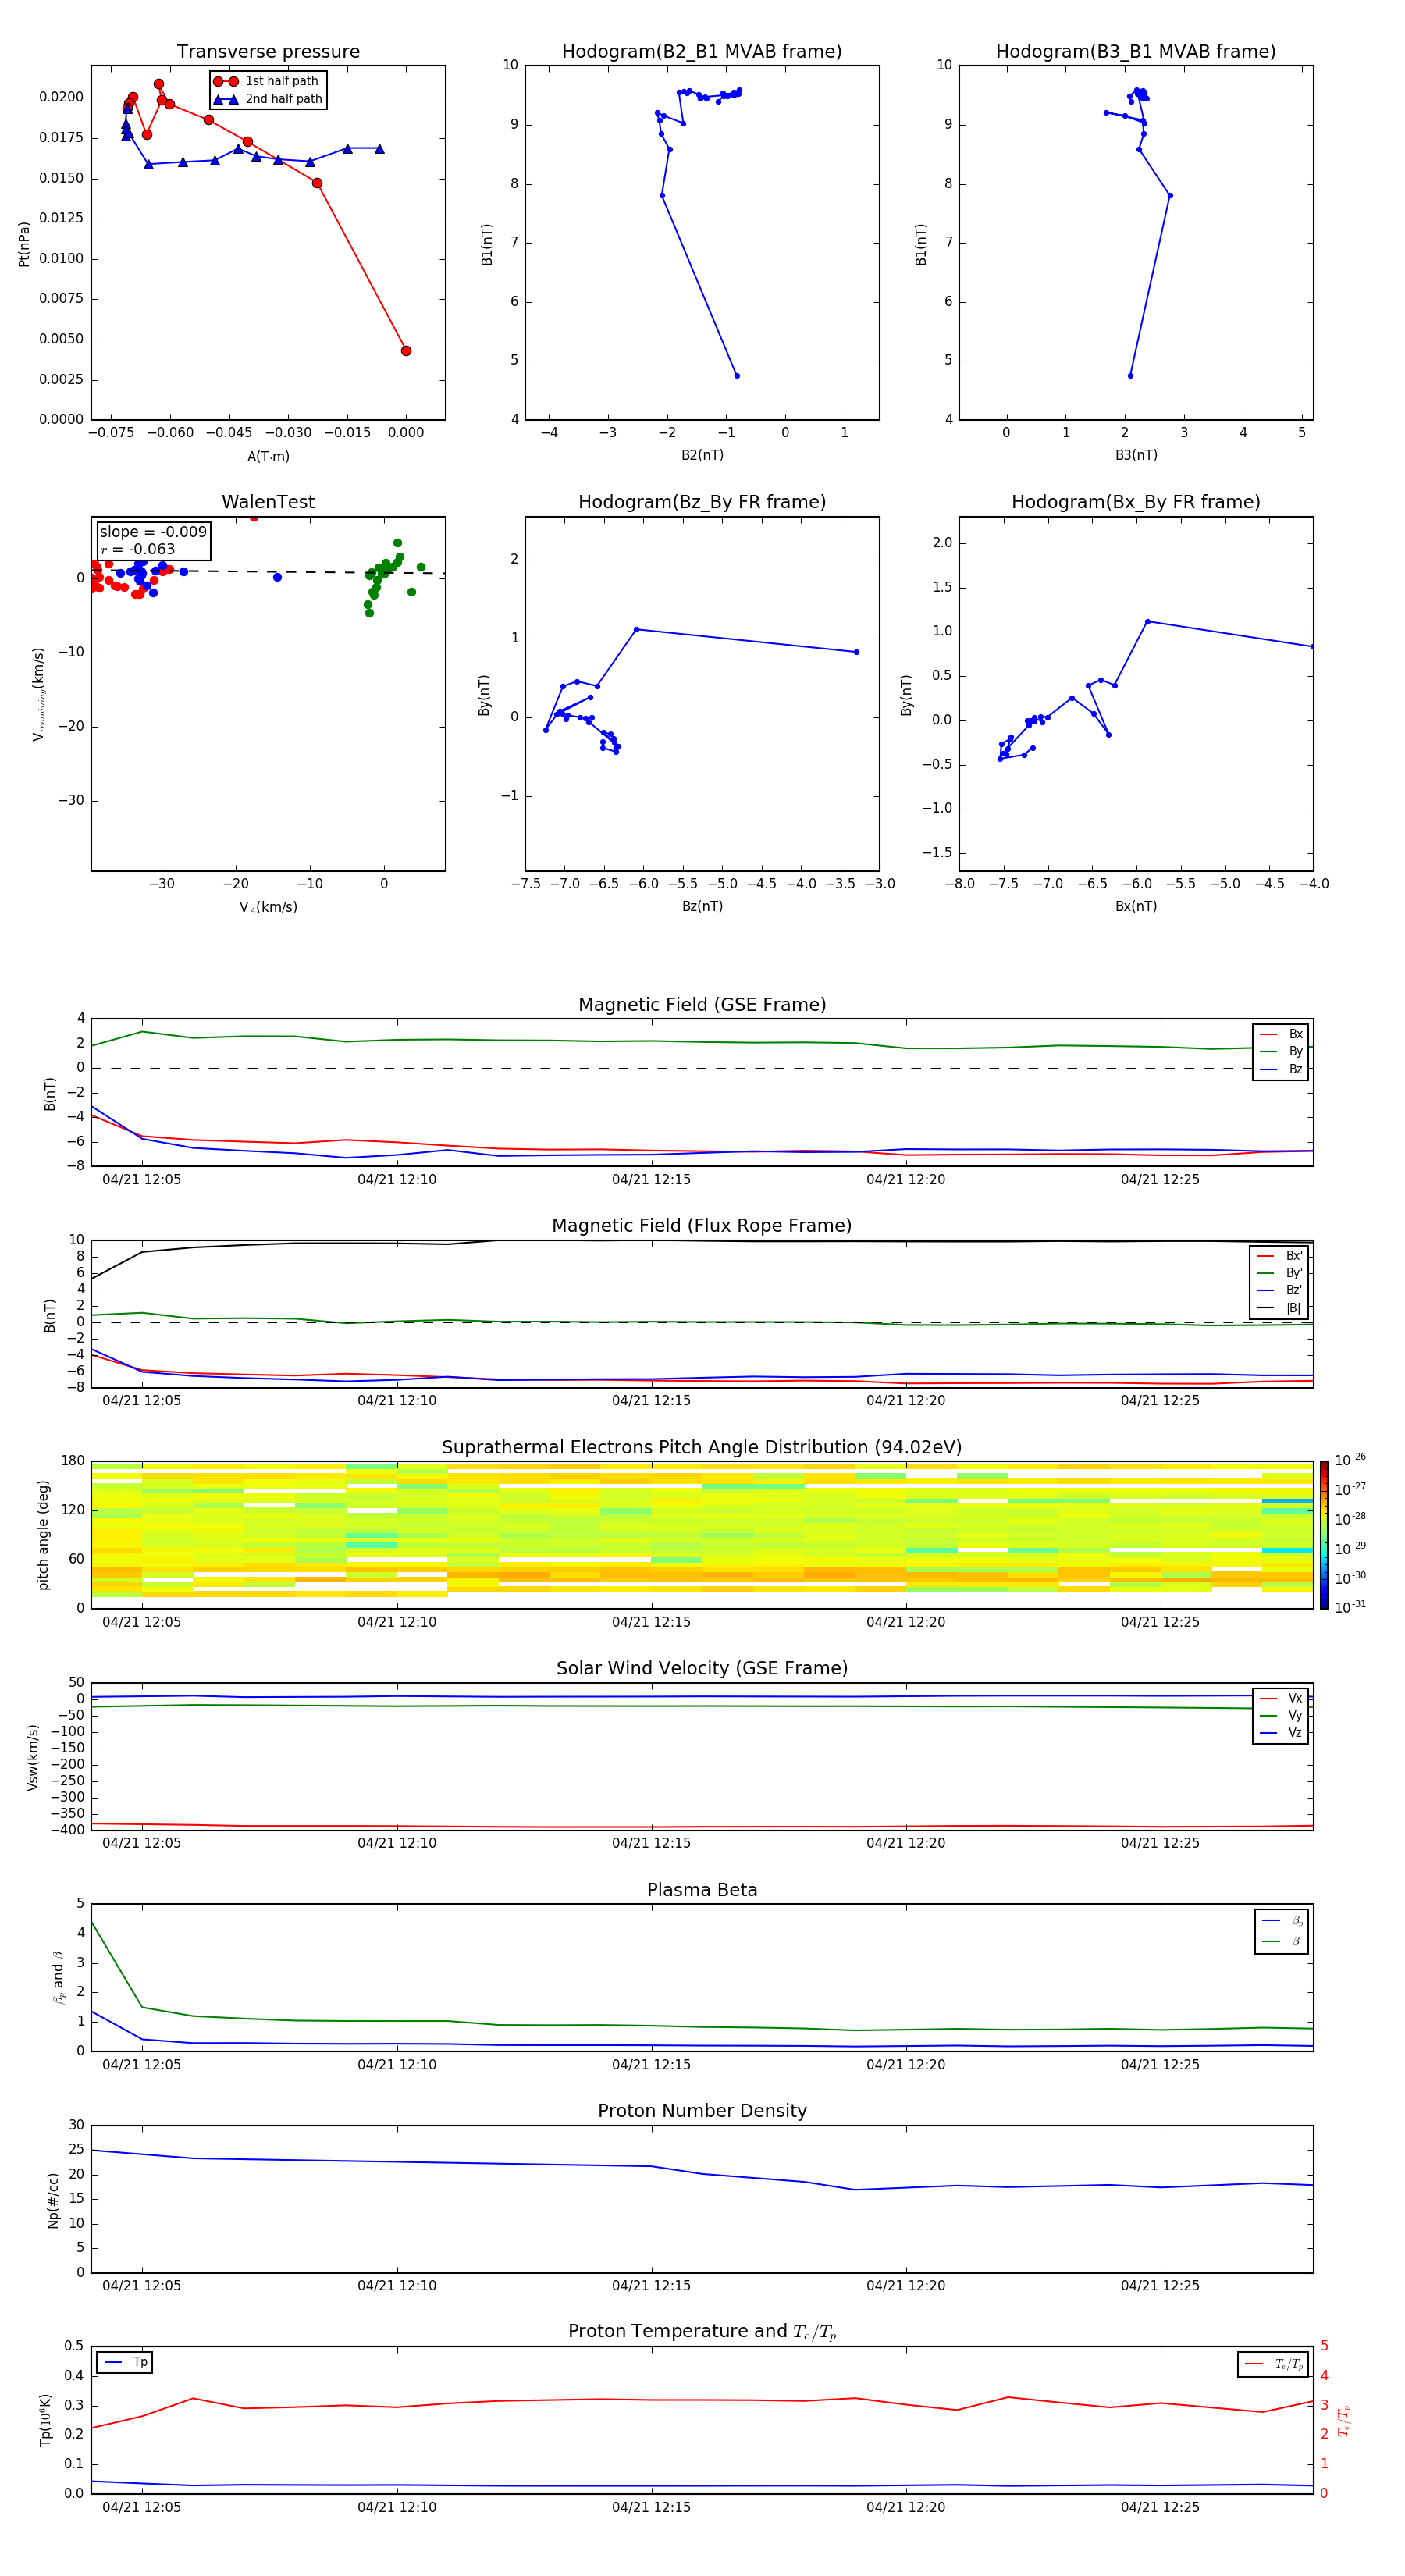Click the pitch angle distribution colorbar
The height and width of the screenshot is (2576, 1405).
point(1324,1535)
